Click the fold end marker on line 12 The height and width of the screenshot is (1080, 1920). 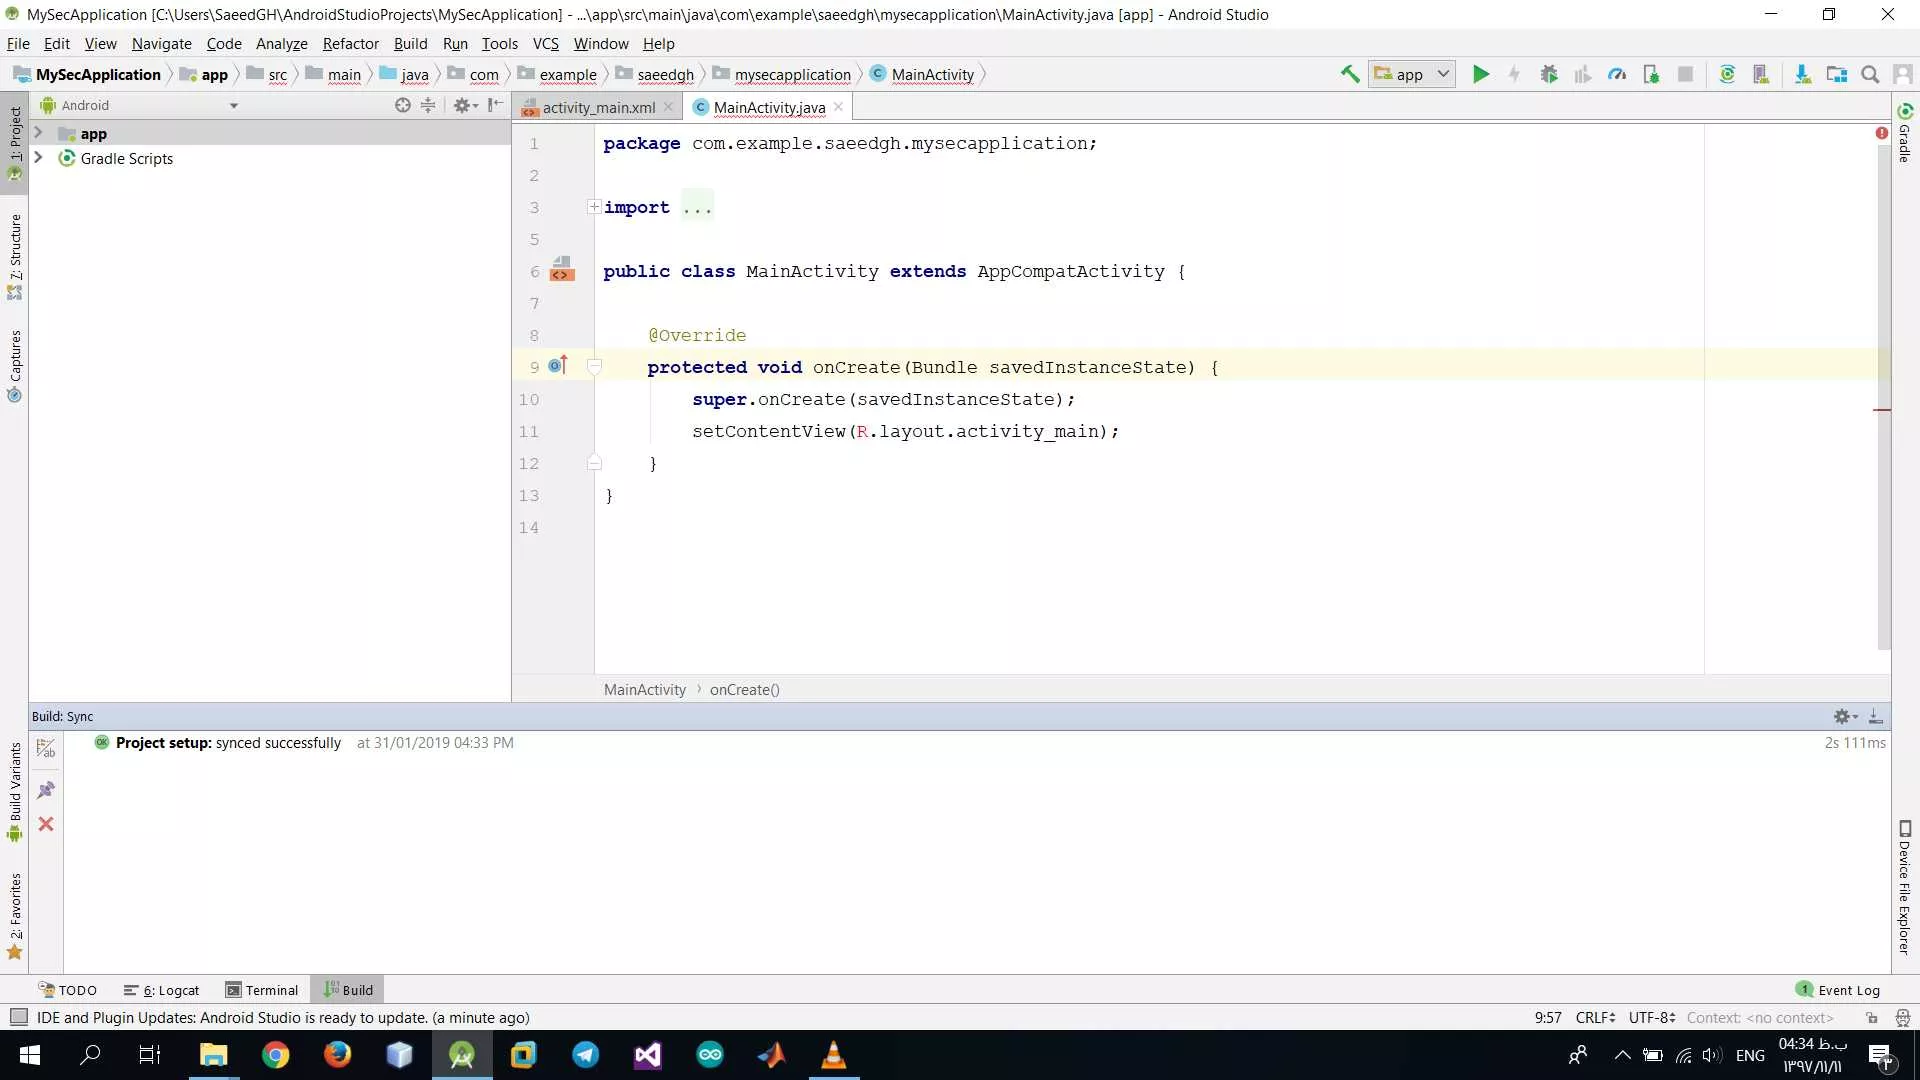coord(594,463)
